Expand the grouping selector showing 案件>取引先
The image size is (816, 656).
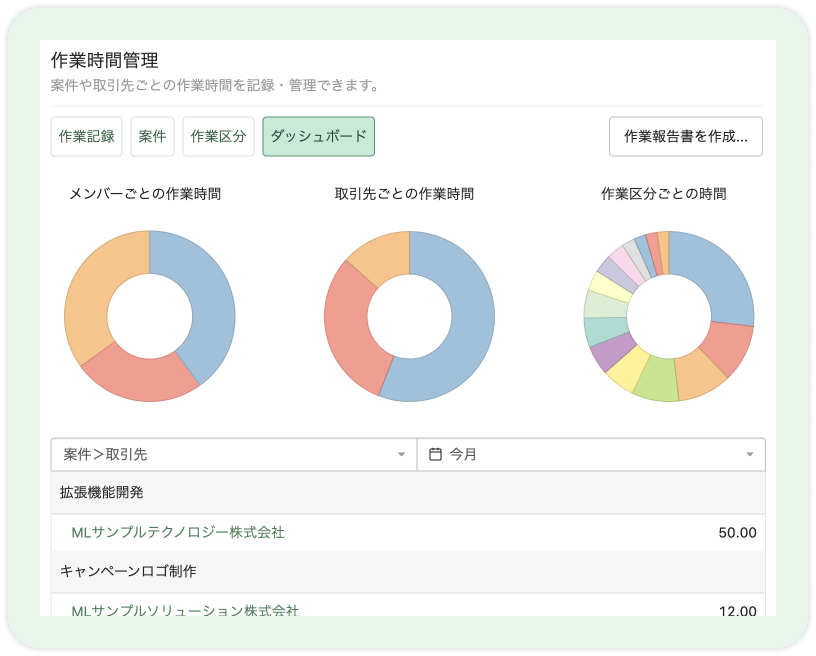click(x=230, y=453)
